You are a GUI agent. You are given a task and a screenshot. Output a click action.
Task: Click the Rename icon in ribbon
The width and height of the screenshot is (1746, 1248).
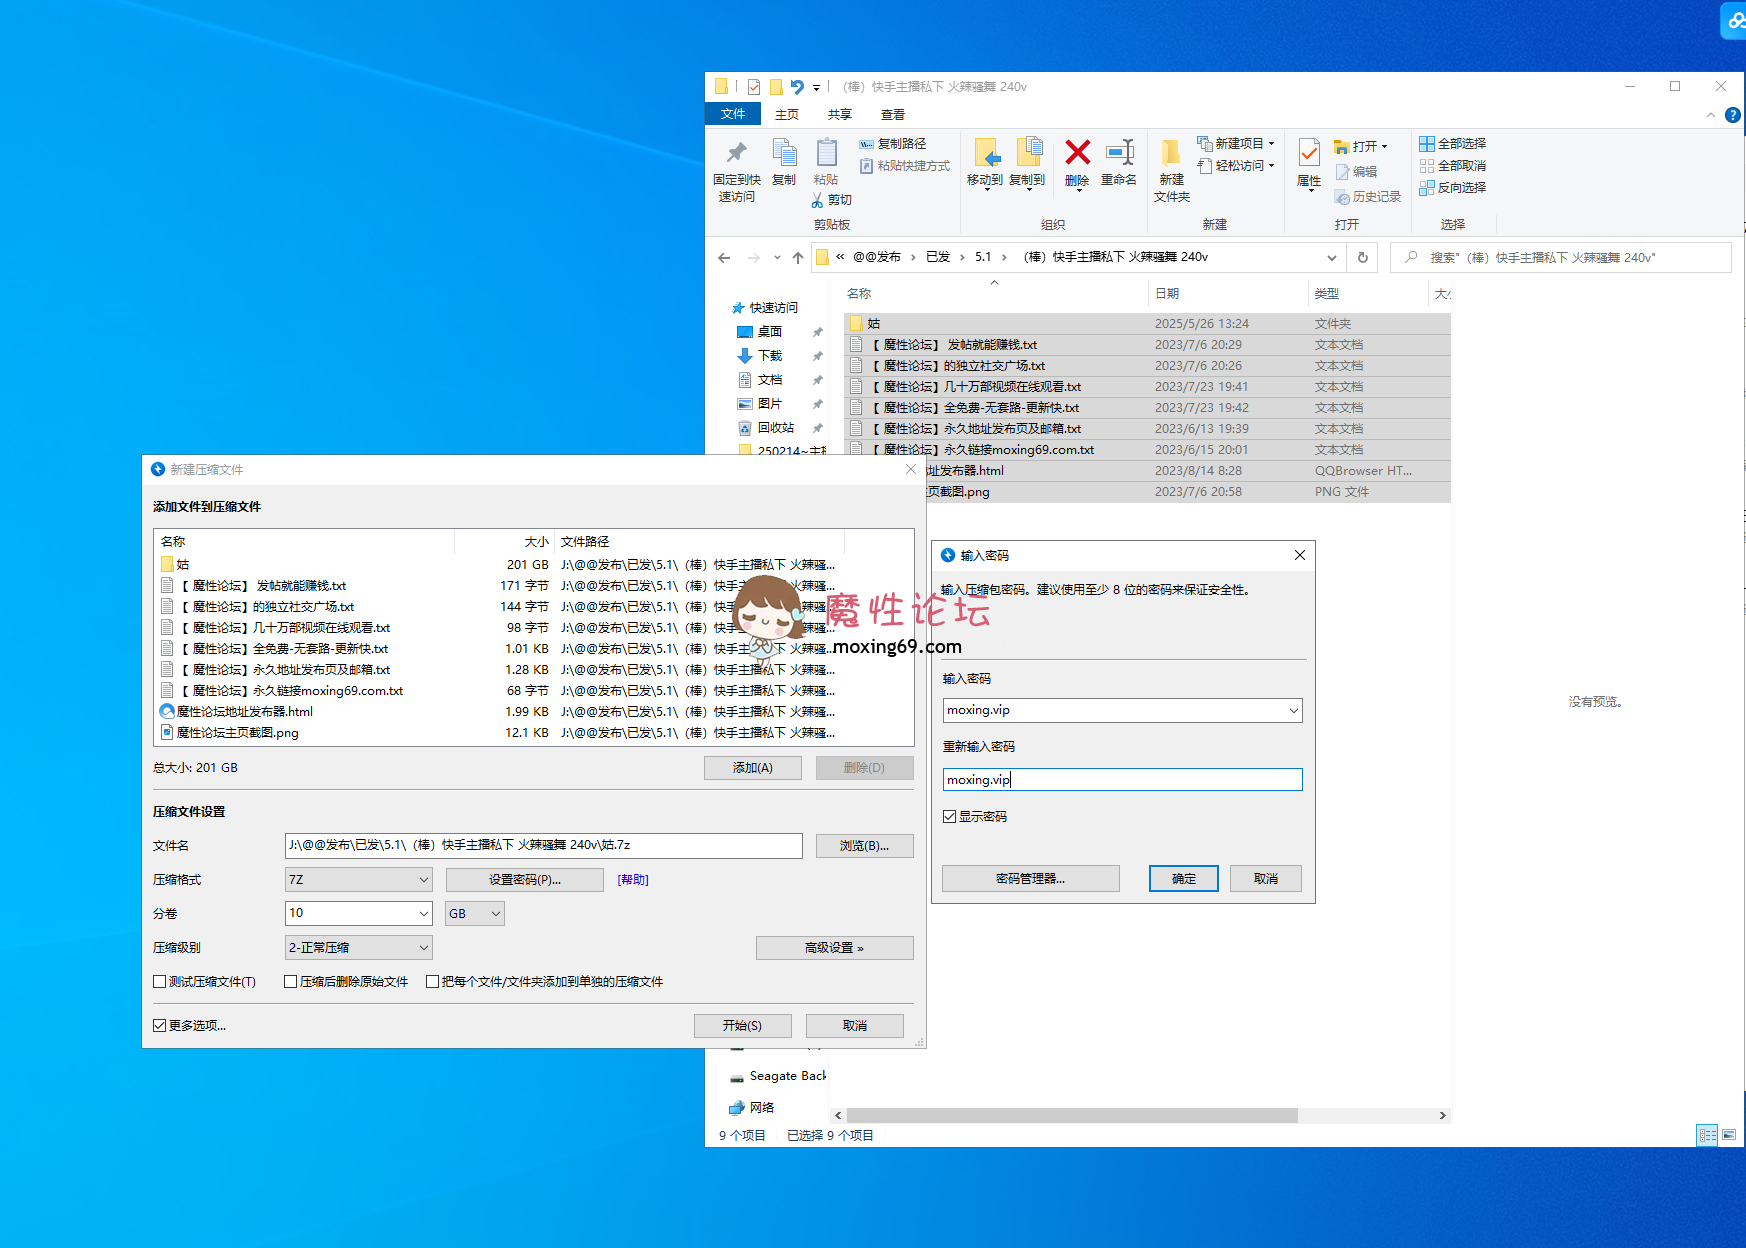(1119, 153)
